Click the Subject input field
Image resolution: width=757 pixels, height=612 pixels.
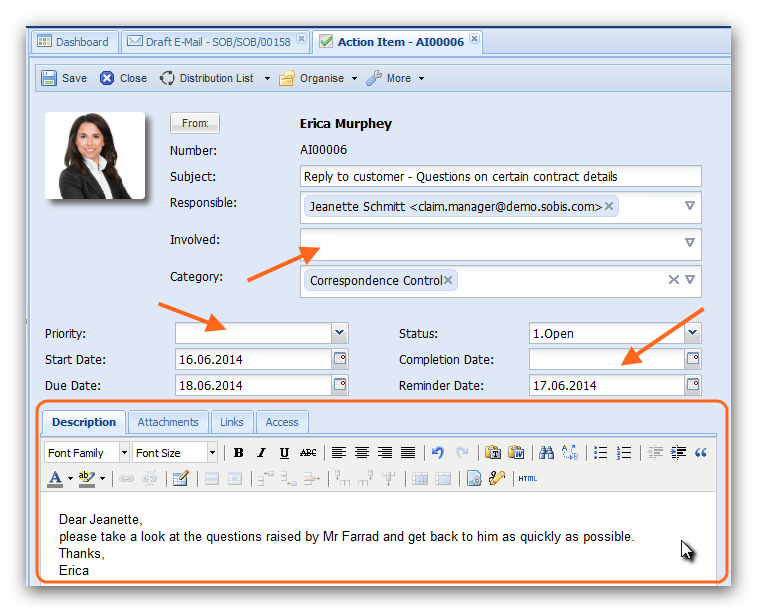(500, 177)
